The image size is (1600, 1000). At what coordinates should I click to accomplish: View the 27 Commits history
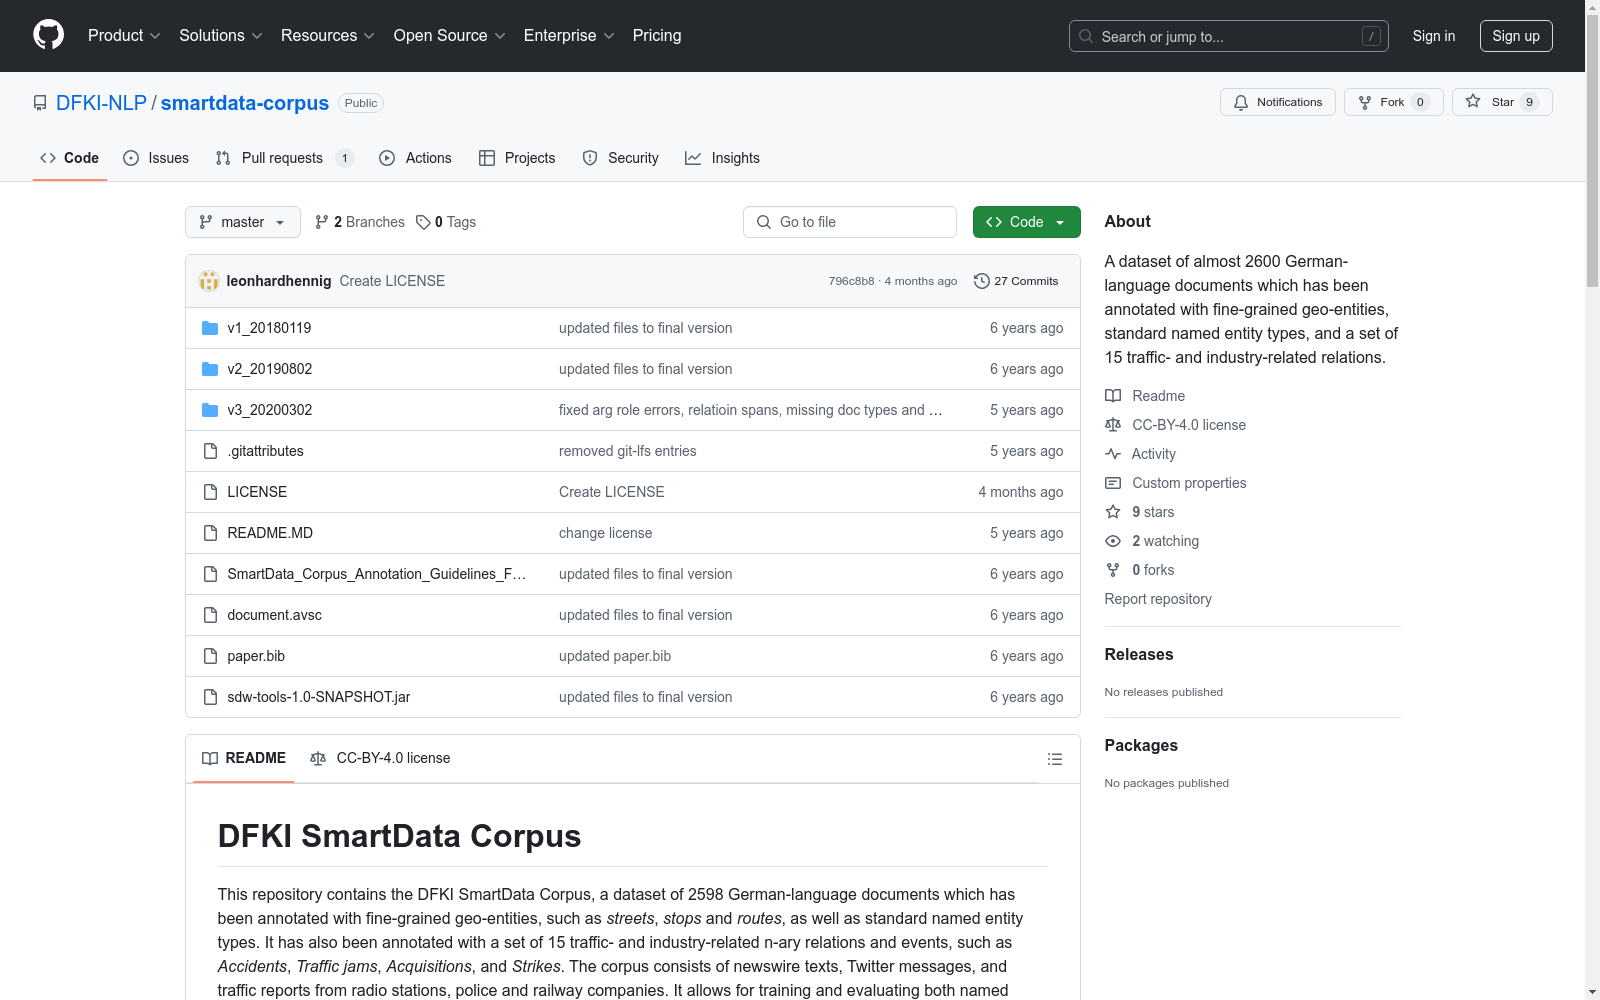click(1016, 281)
